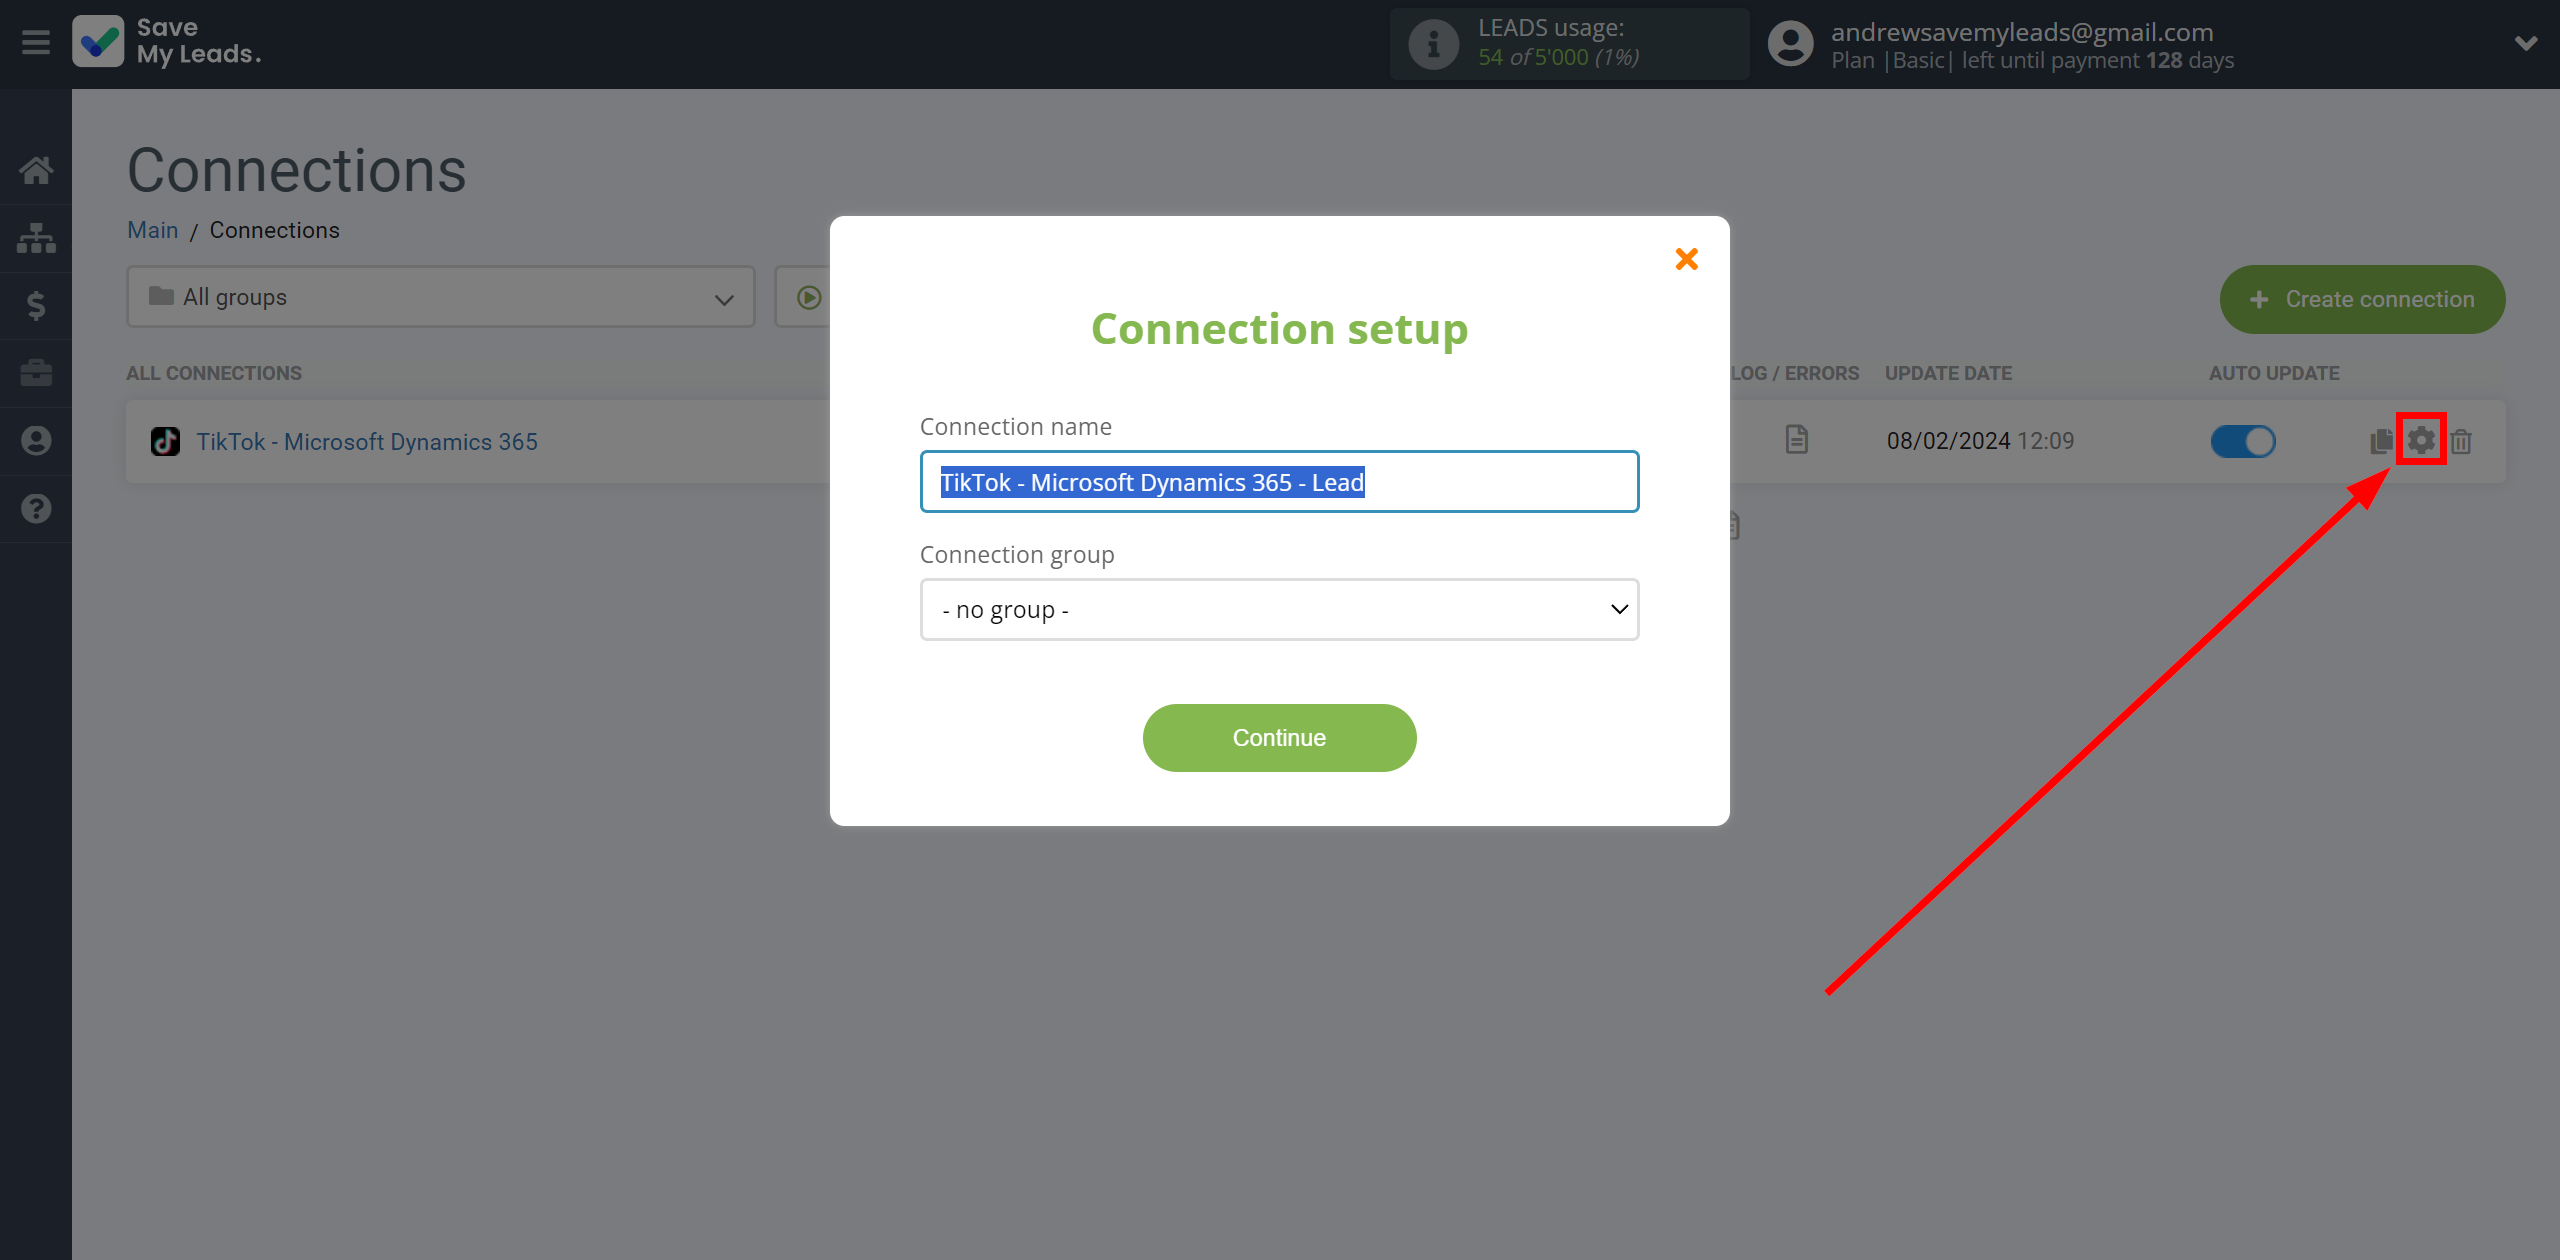The width and height of the screenshot is (2560, 1260).
Task: Select the connection name input field
Action: tap(1278, 481)
